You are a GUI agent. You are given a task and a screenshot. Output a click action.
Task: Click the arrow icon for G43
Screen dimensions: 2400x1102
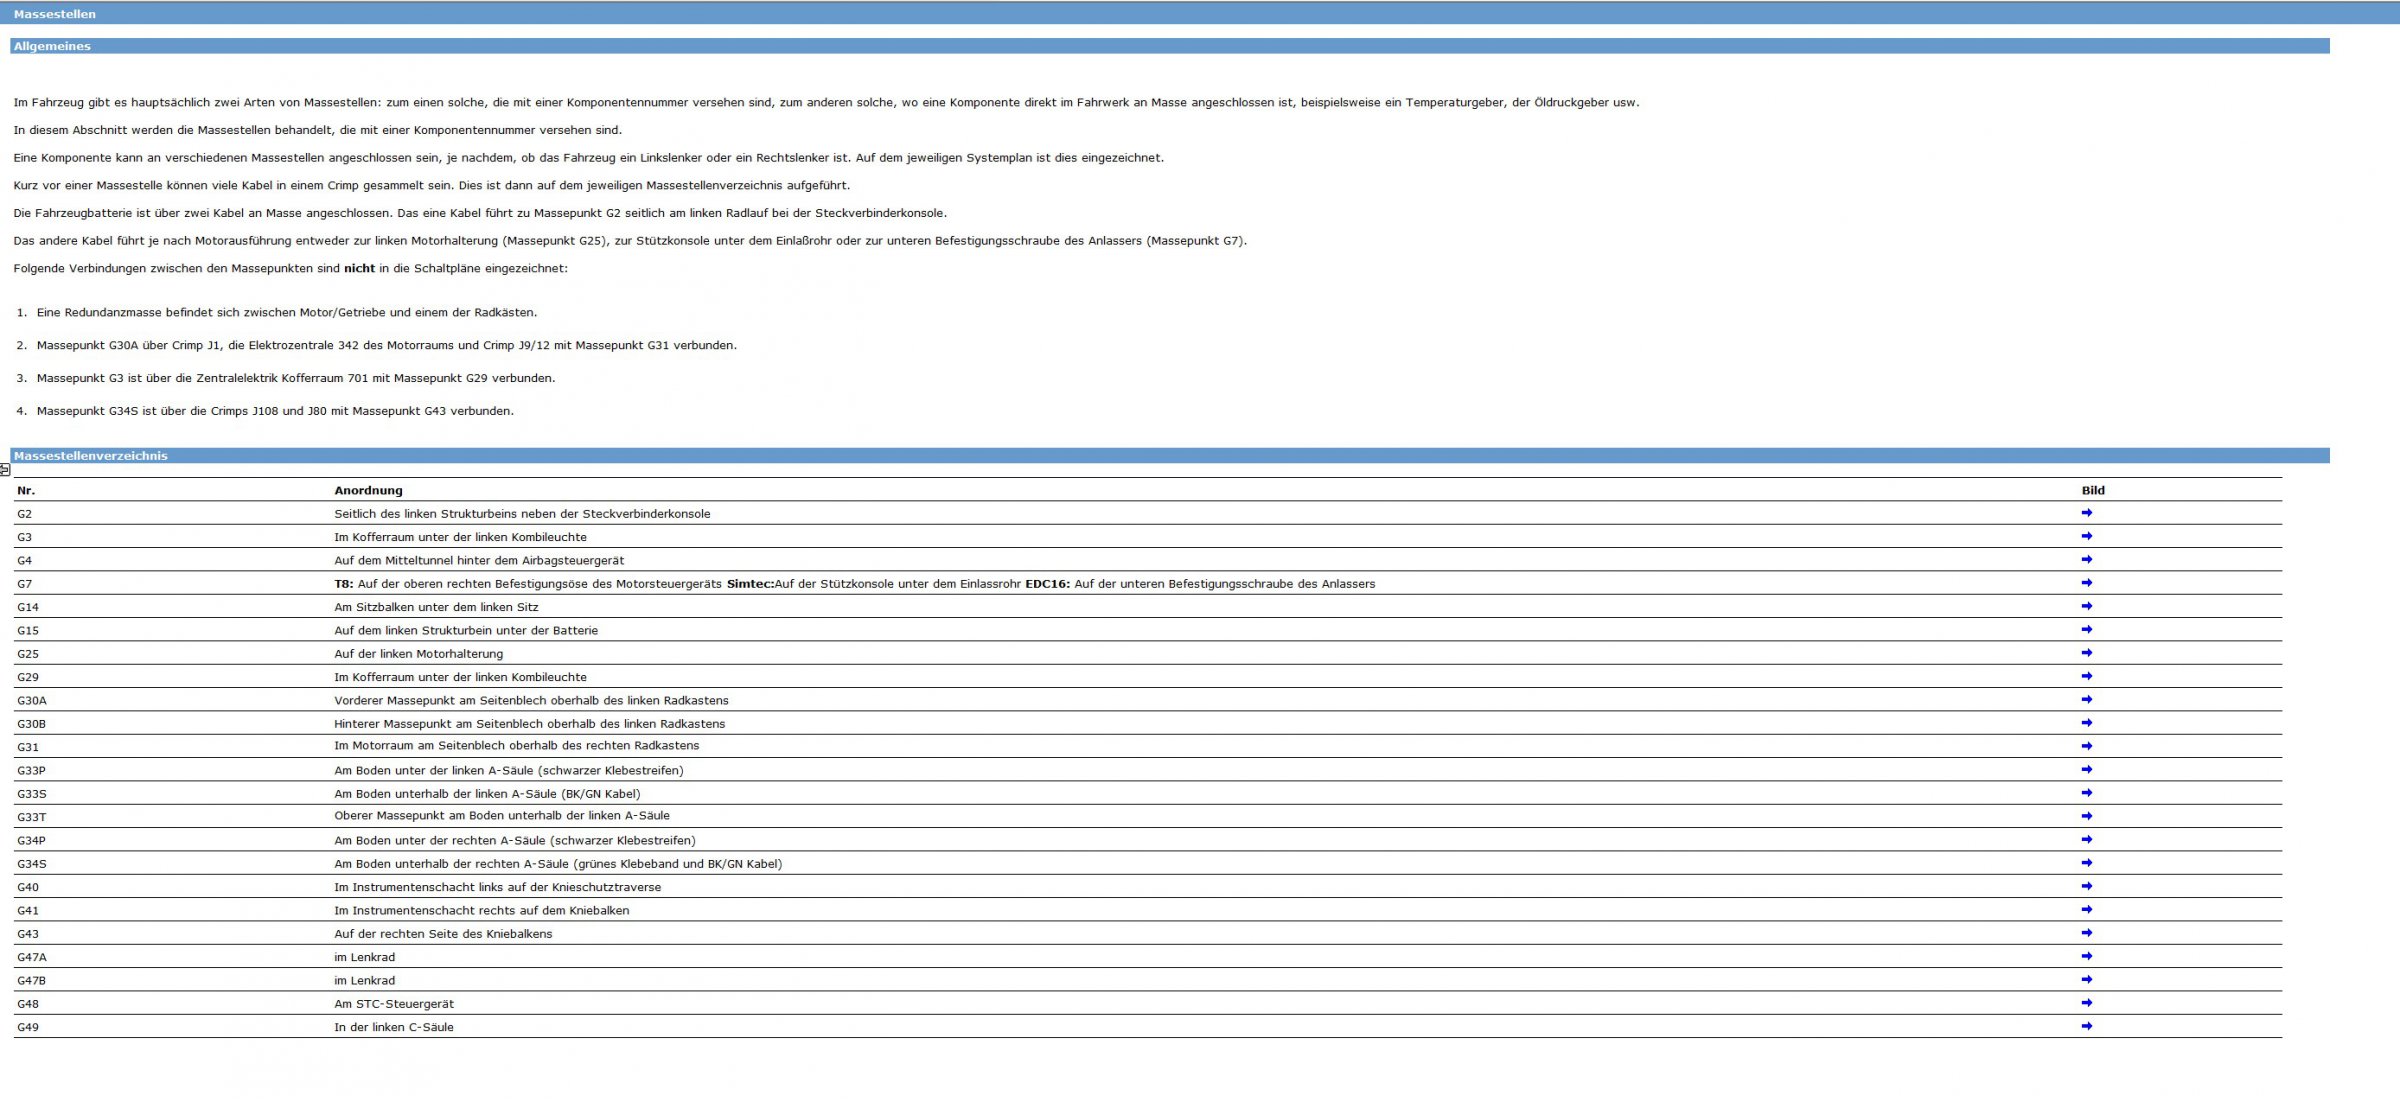[2086, 933]
